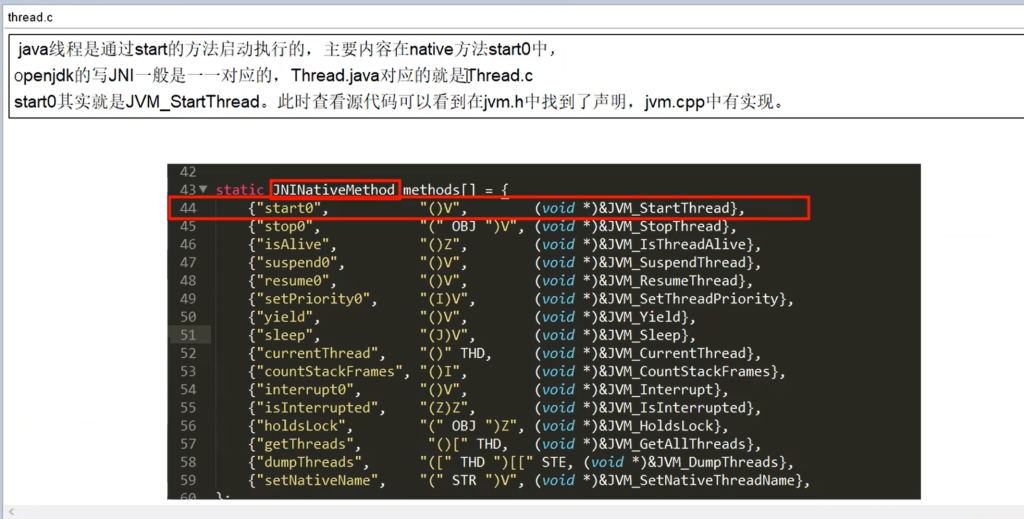
Task: Click the "JNINativeMethod" type name in code
Action: pyautogui.click(x=334, y=189)
